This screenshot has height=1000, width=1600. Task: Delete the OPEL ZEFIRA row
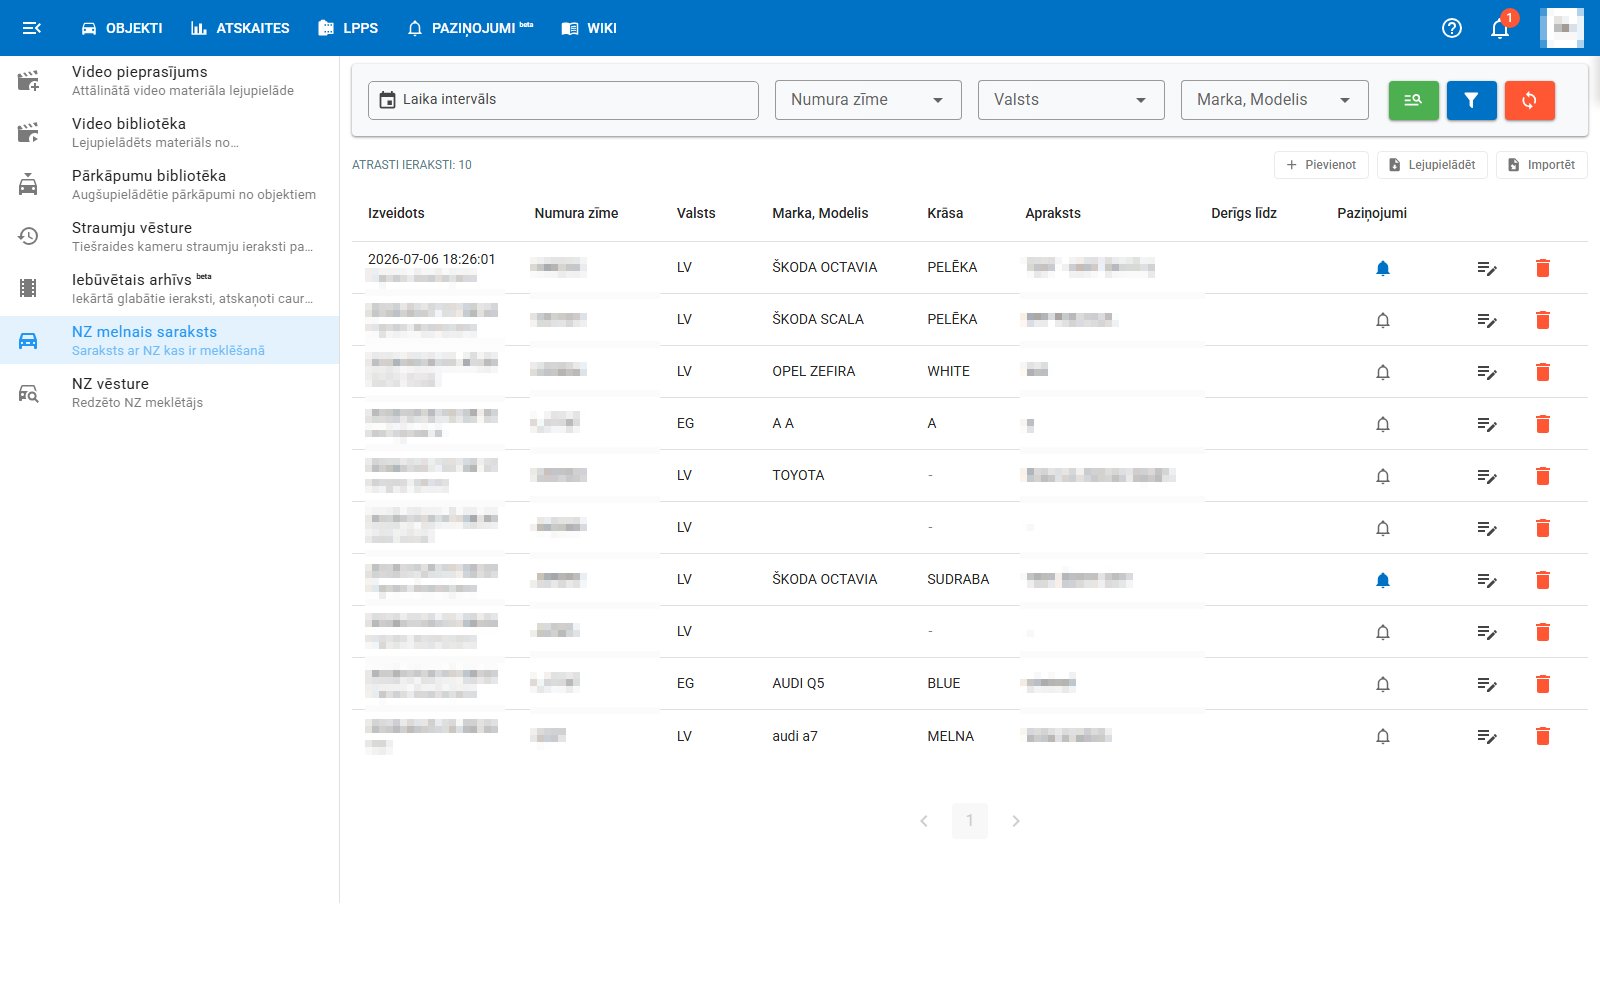pyautogui.click(x=1543, y=372)
